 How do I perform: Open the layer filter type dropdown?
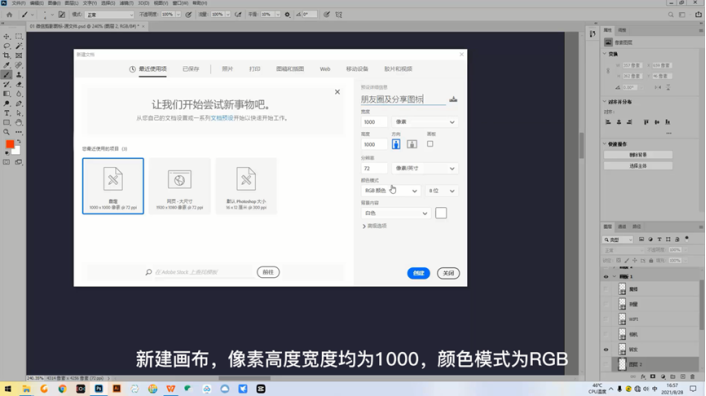point(618,239)
